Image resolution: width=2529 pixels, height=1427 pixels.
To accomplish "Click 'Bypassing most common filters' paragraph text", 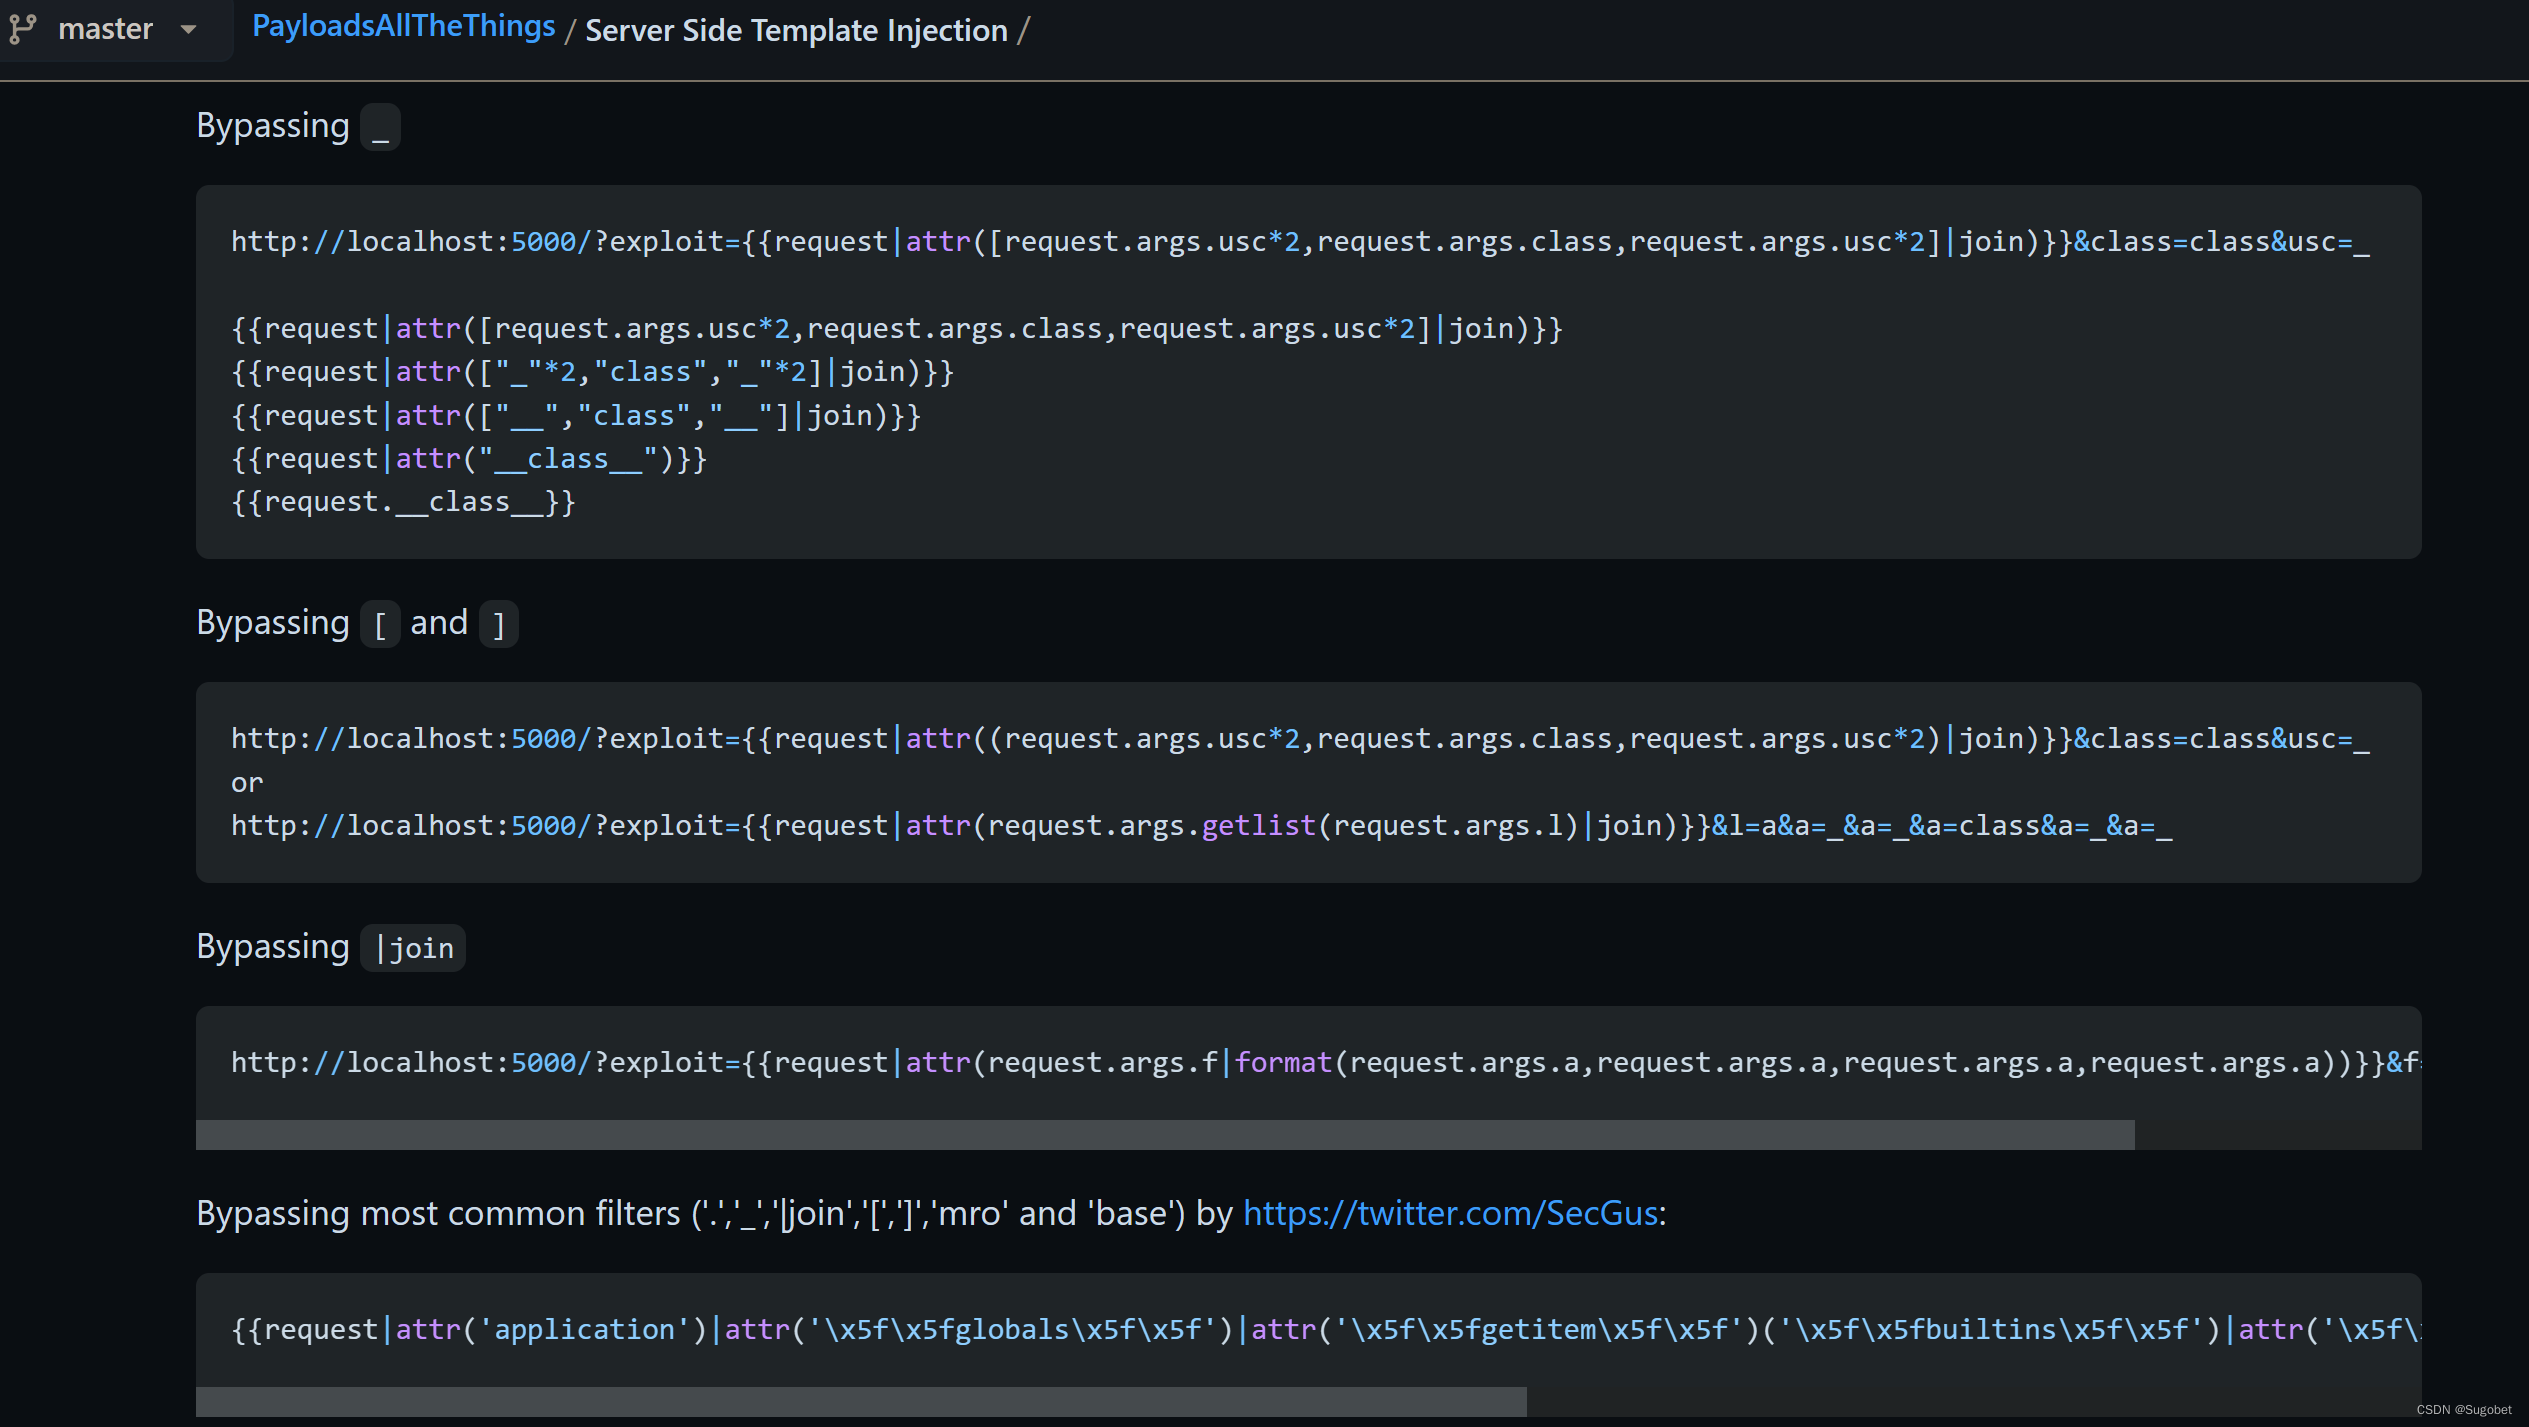I will [931, 1213].
